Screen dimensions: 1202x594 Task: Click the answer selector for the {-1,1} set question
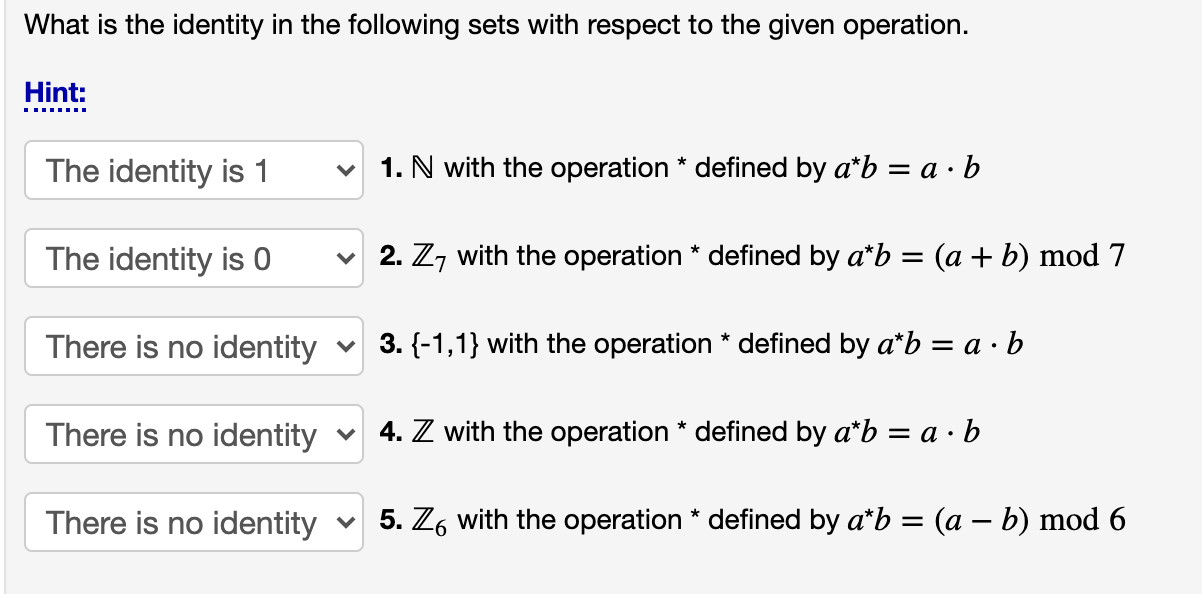[x=193, y=346]
